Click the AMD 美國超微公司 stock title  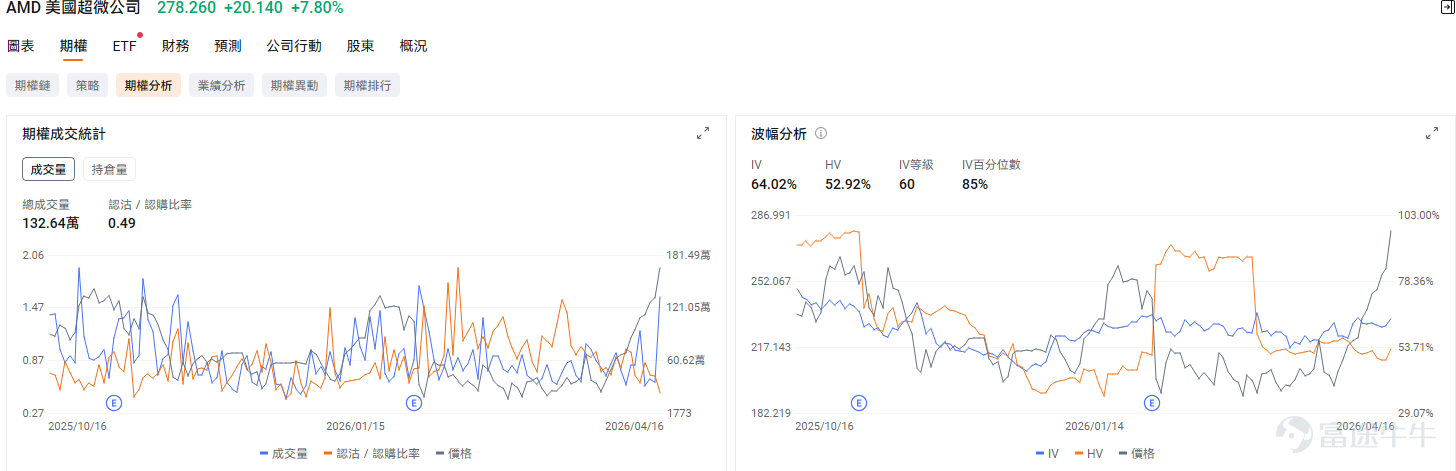pos(73,8)
